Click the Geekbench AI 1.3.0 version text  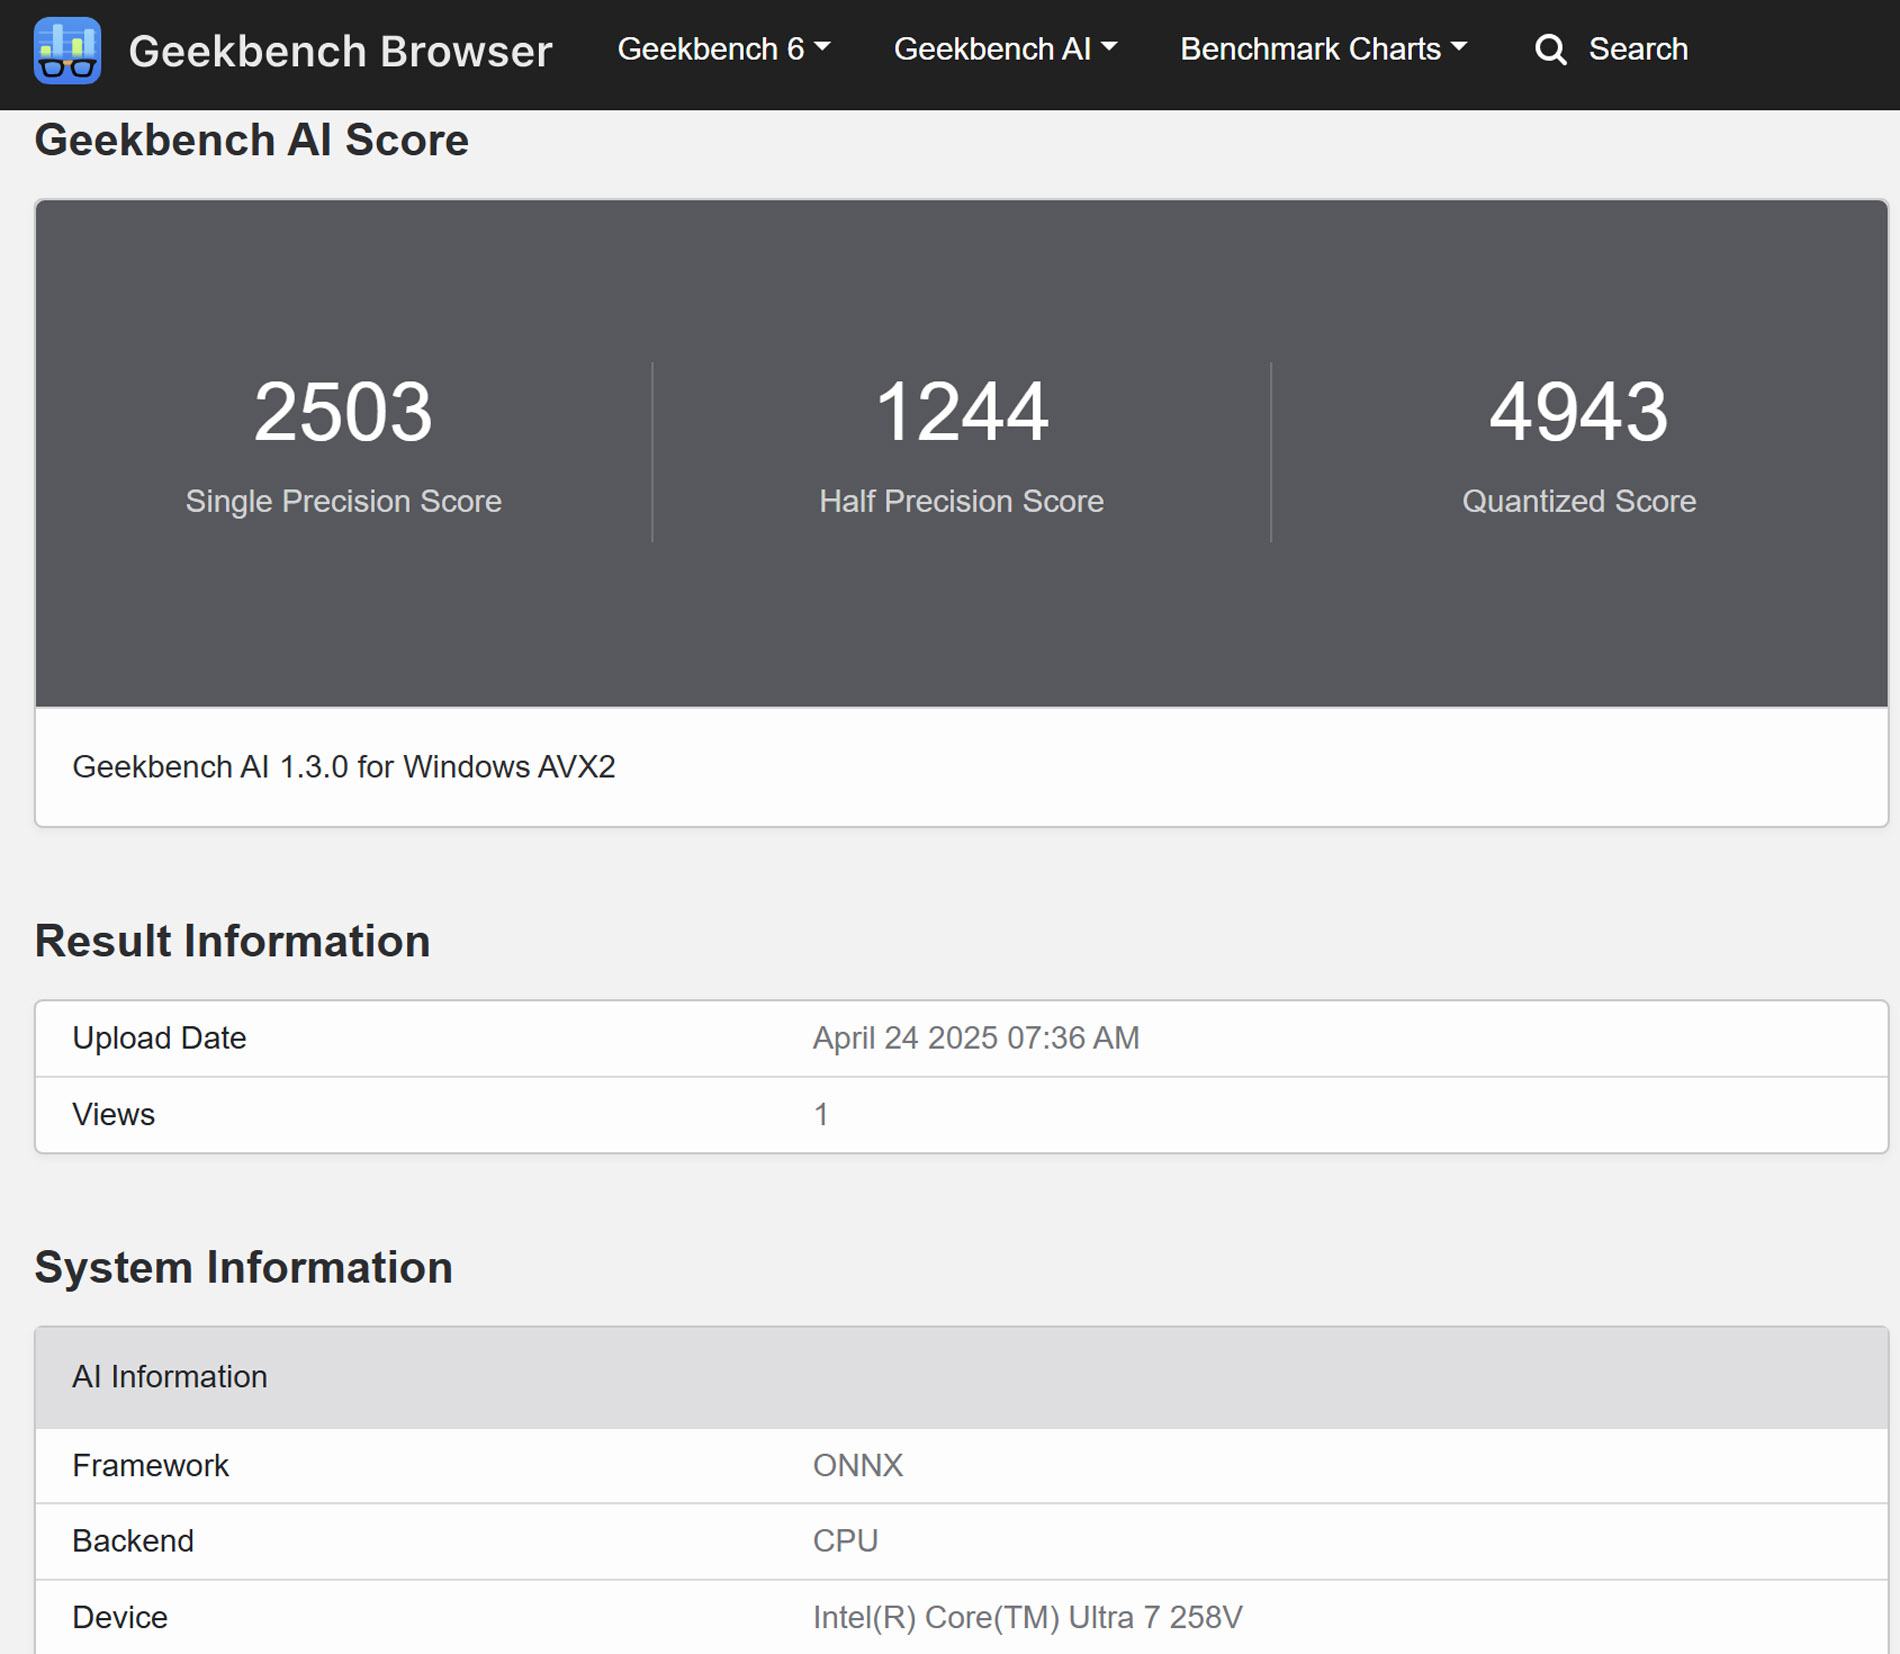pos(344,767)
